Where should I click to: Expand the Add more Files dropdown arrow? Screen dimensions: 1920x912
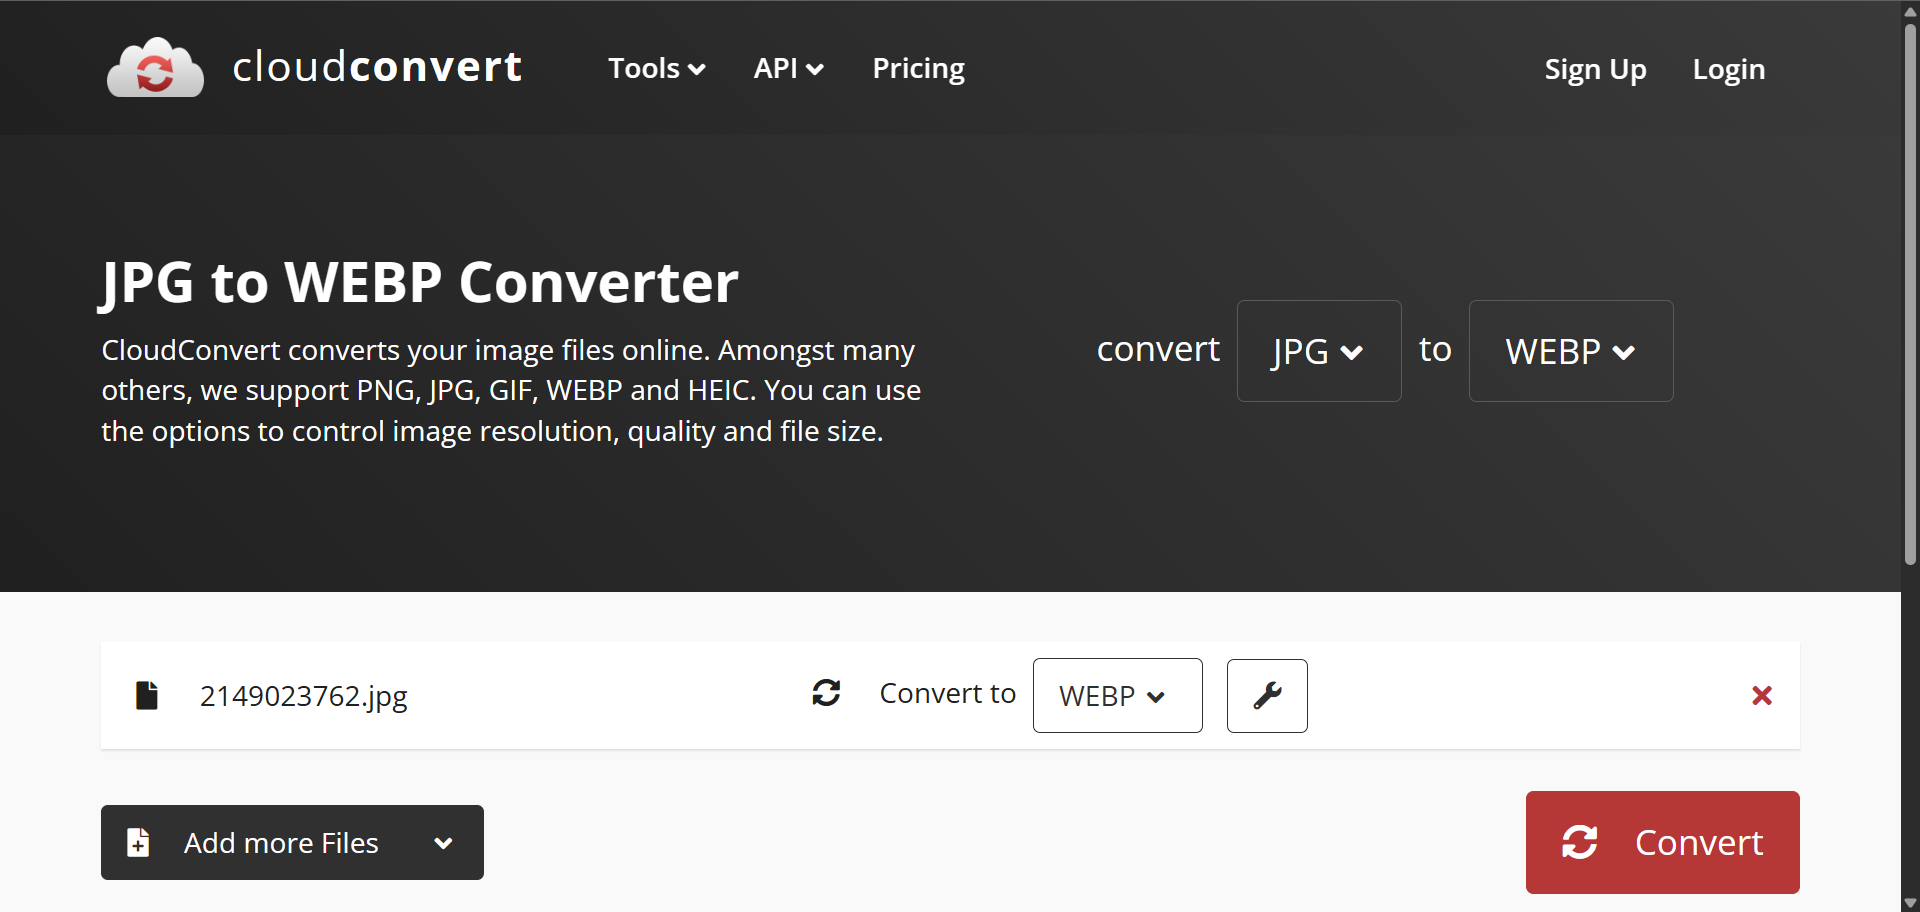point(443,843)
